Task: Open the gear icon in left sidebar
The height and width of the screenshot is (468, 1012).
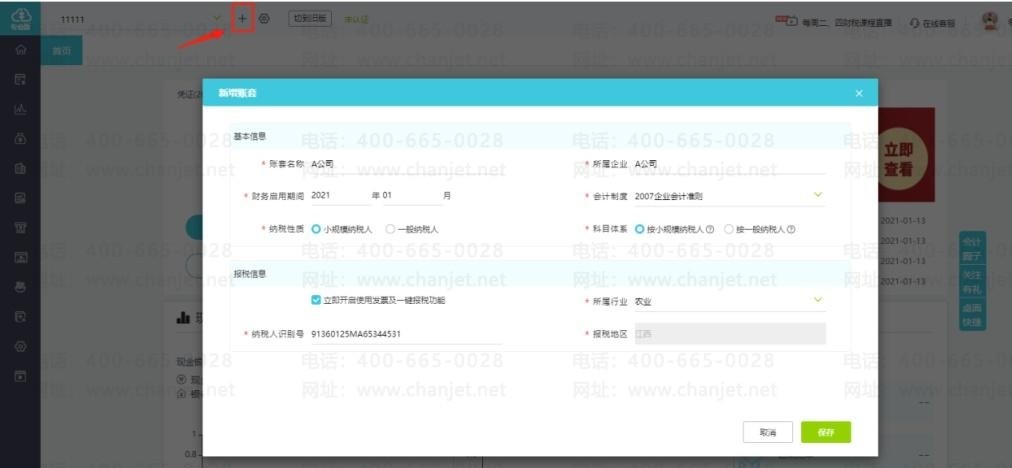Action: (x=20, y=346)
